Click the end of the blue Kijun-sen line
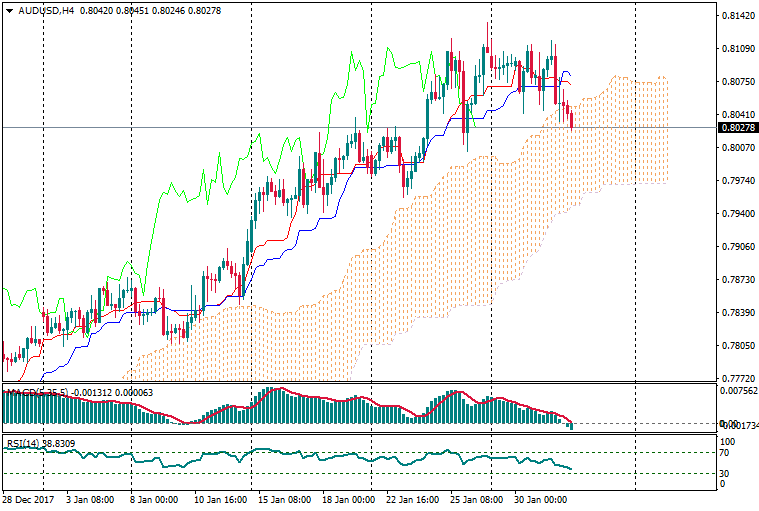The width and height of the screenshot is (759, 511). pos(571,78)
